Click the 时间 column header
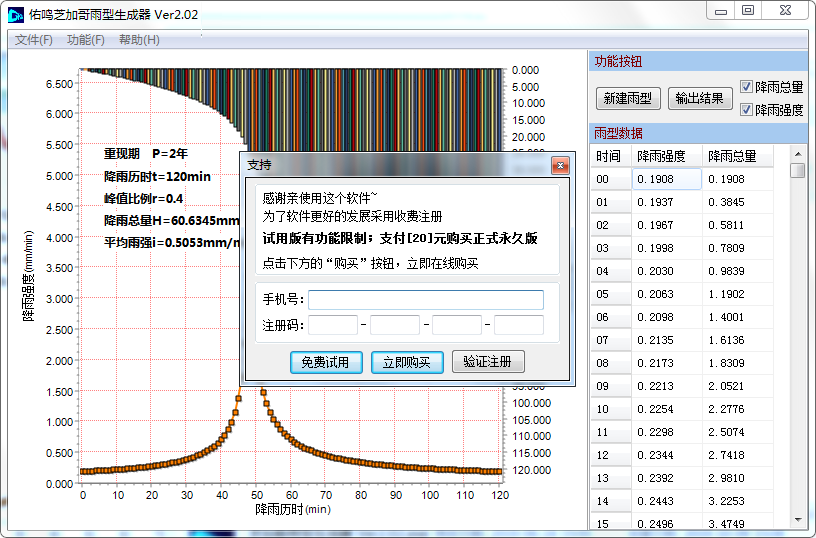Screen dimensions: 816x538 pos(609,157)
